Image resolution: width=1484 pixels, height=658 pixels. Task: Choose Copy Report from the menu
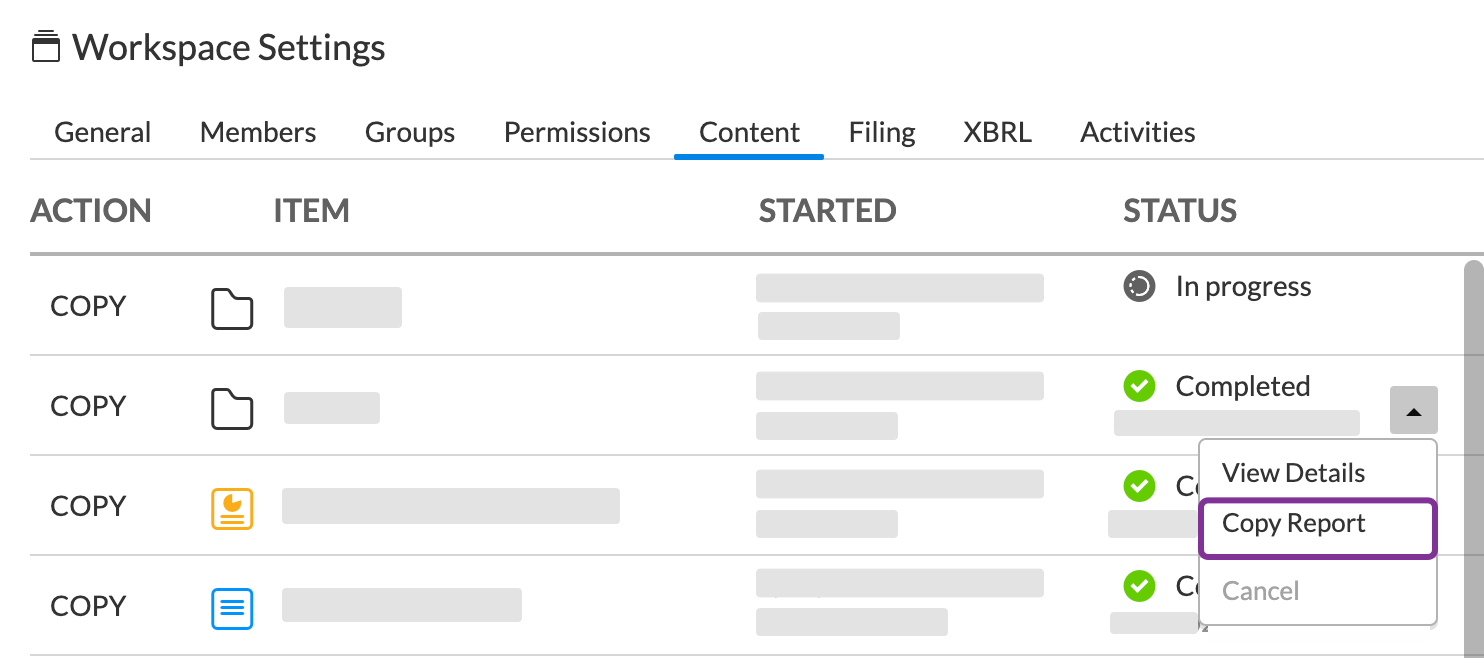[x=1293, y=524]
